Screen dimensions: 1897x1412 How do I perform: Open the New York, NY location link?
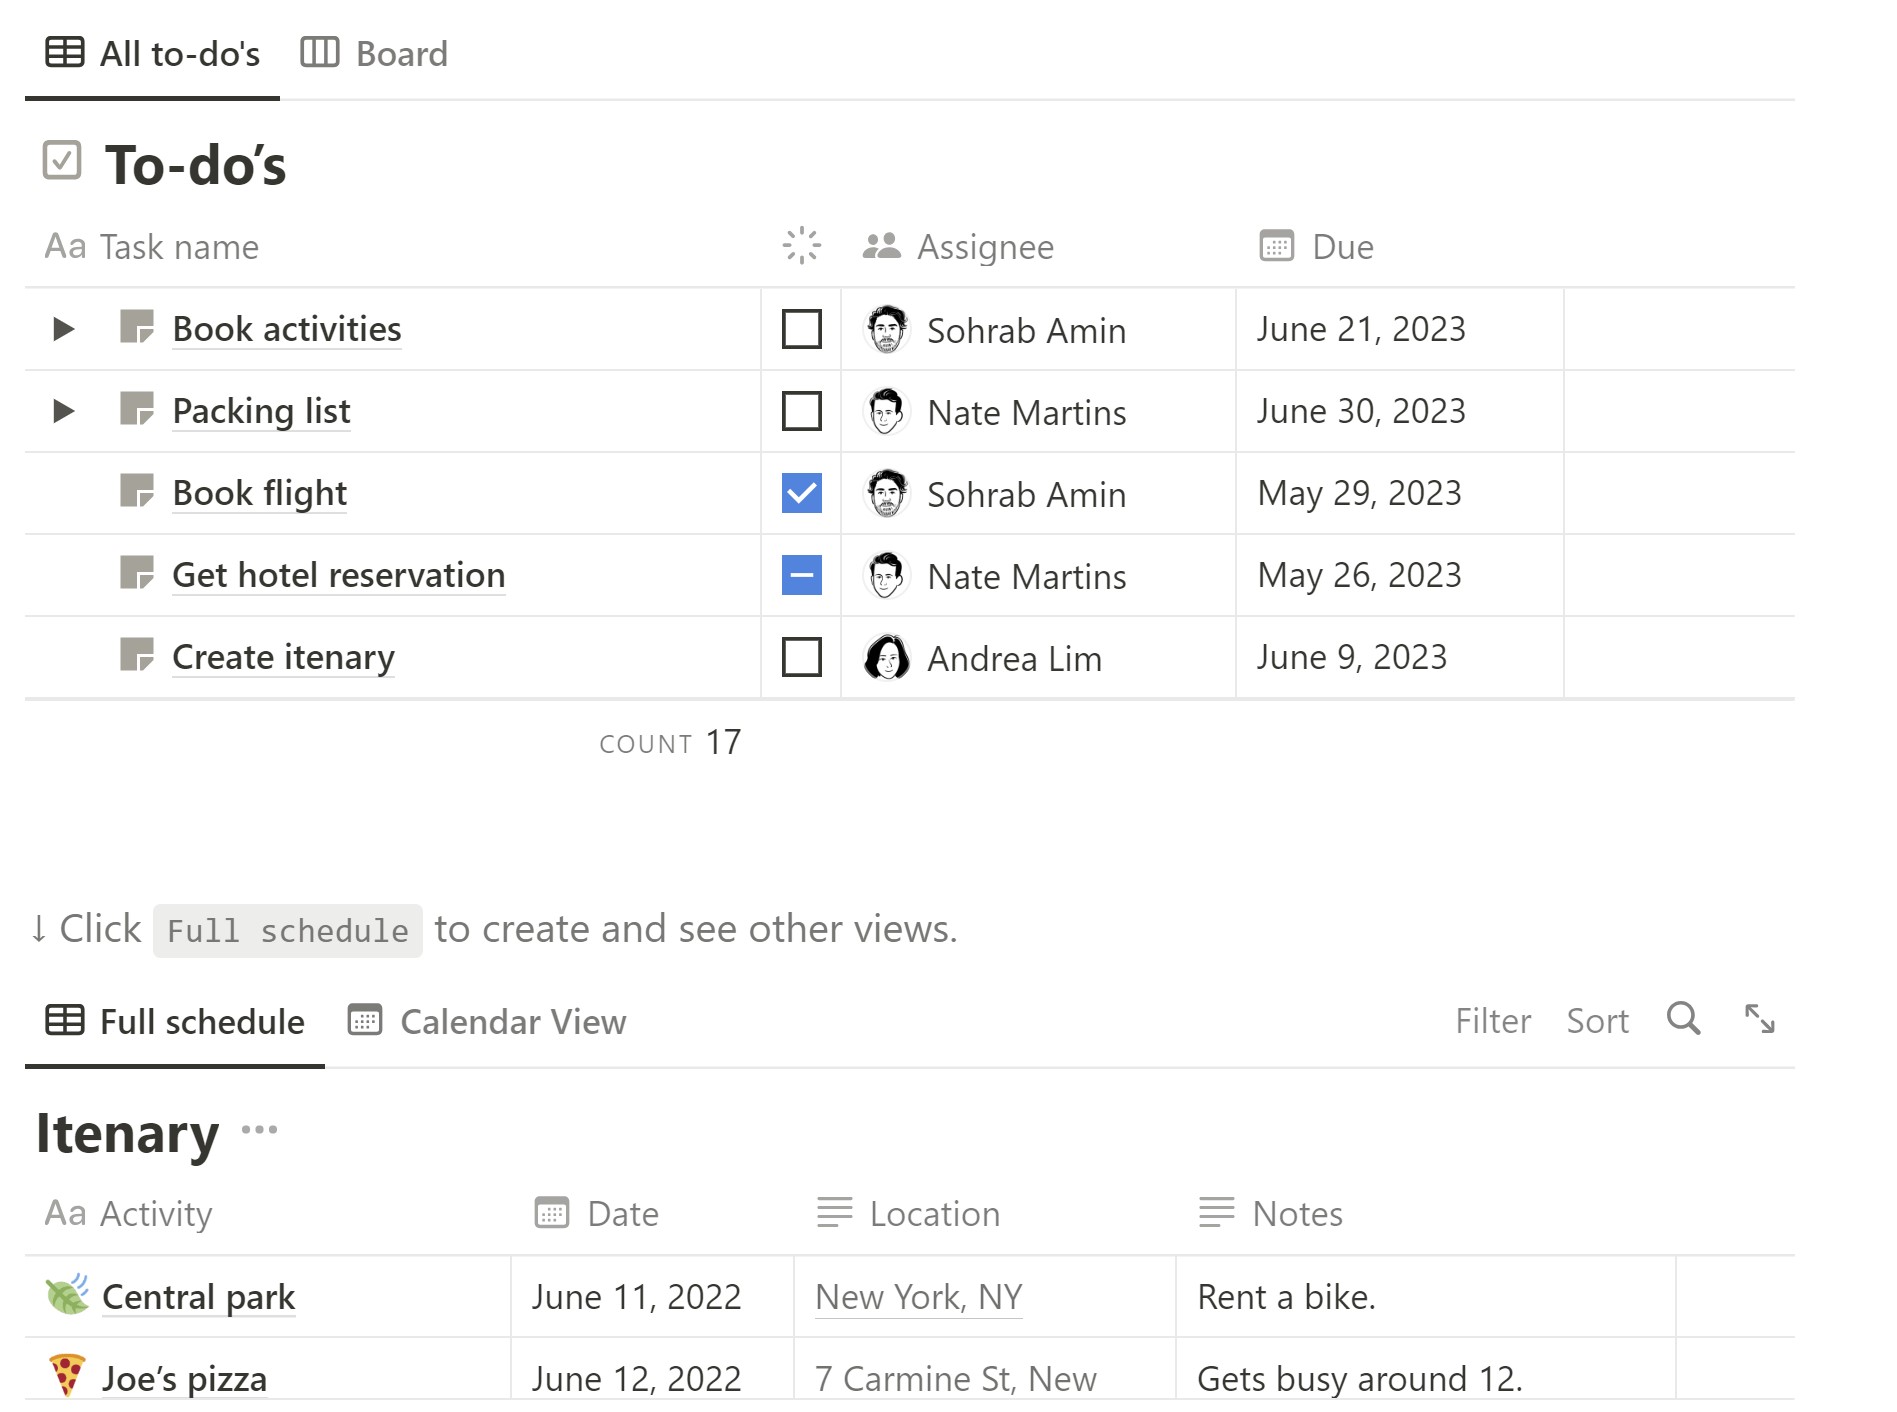pos(918,1297)
